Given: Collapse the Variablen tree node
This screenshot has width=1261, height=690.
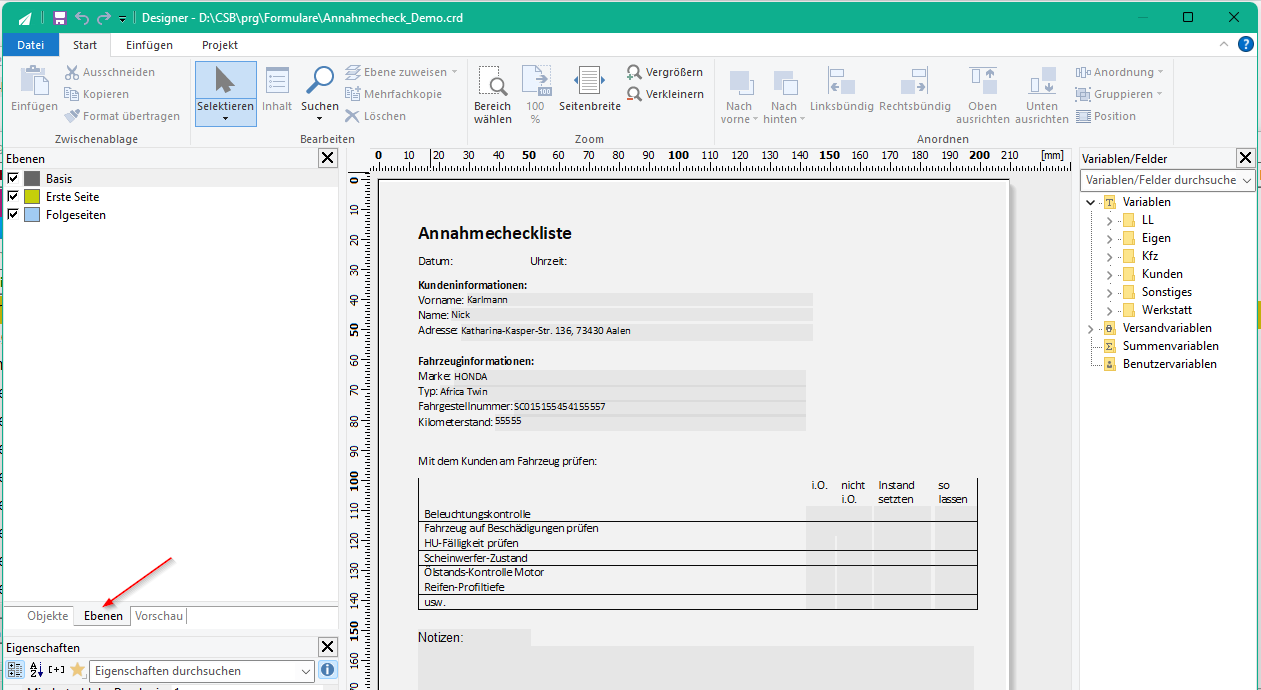Looking at the screenshot, I should coord(1091,202).
